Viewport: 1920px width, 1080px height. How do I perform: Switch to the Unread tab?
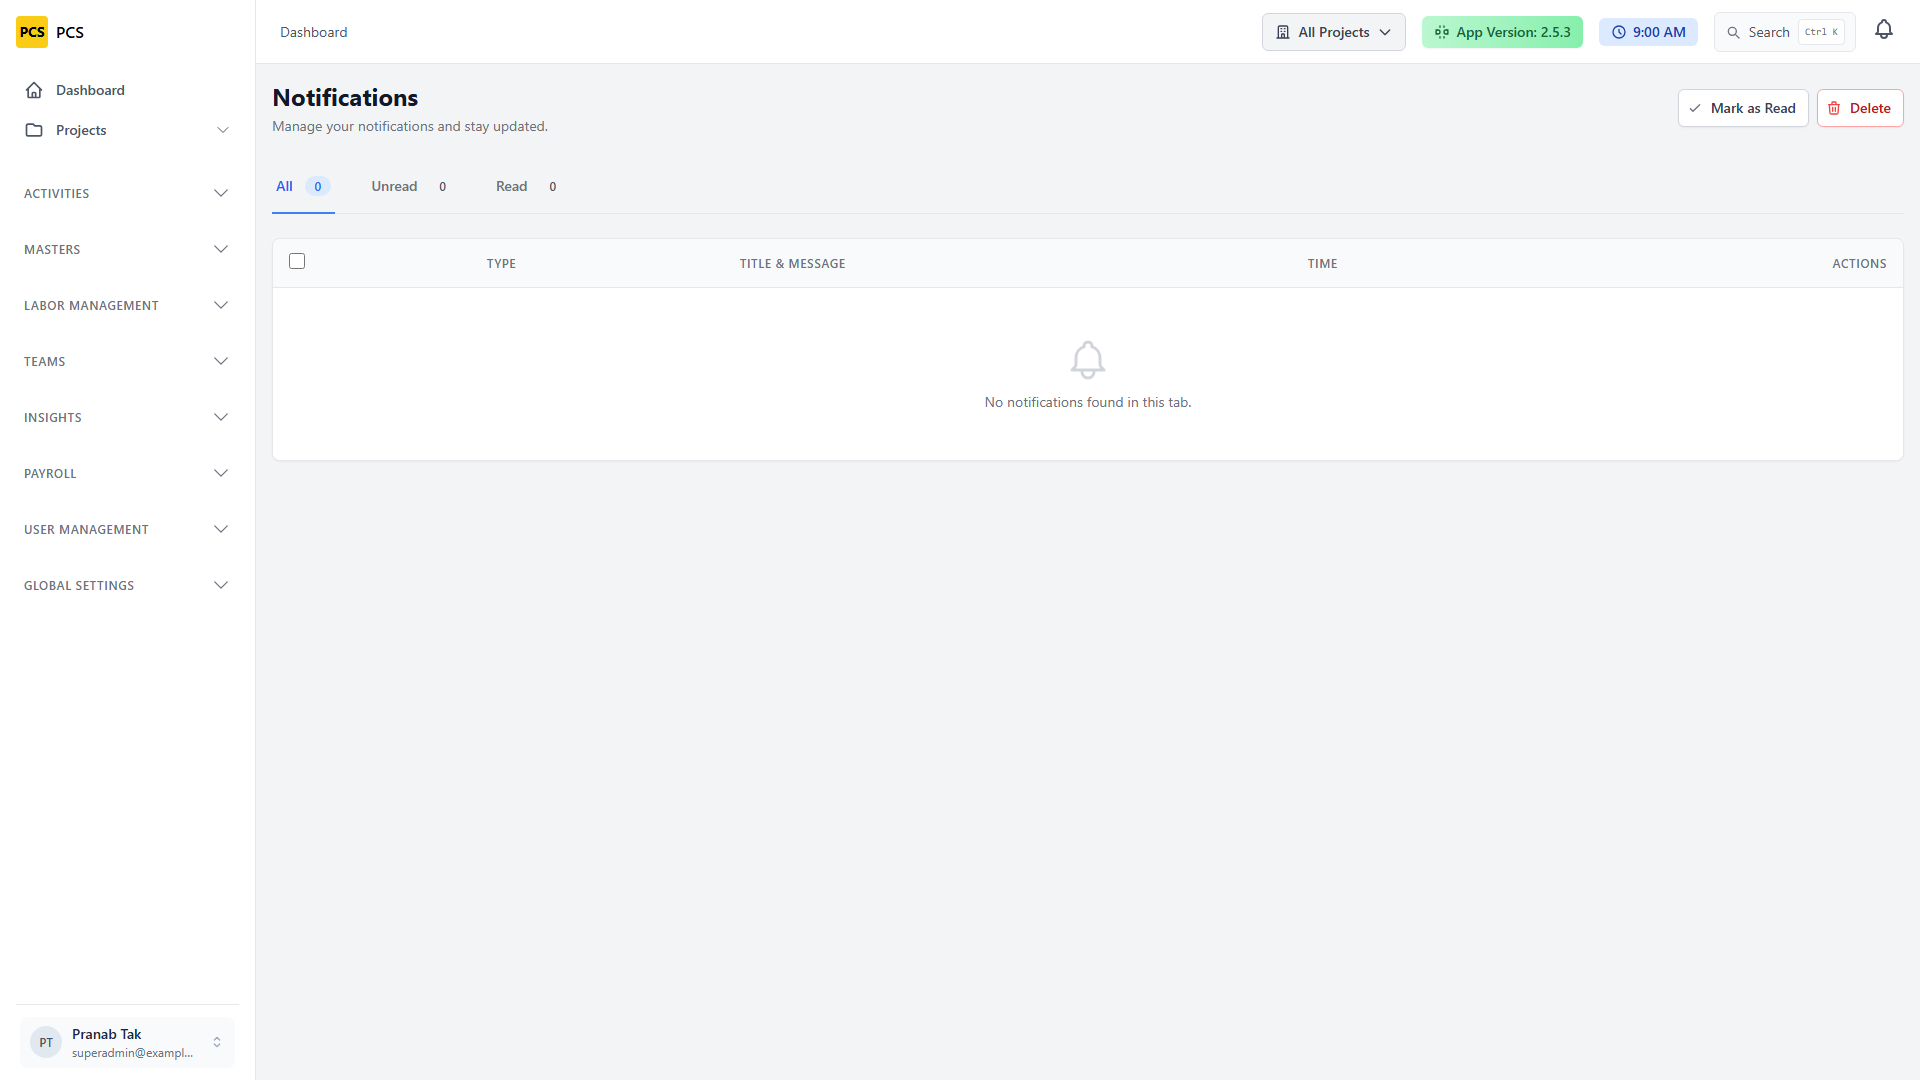pos(409,187)
